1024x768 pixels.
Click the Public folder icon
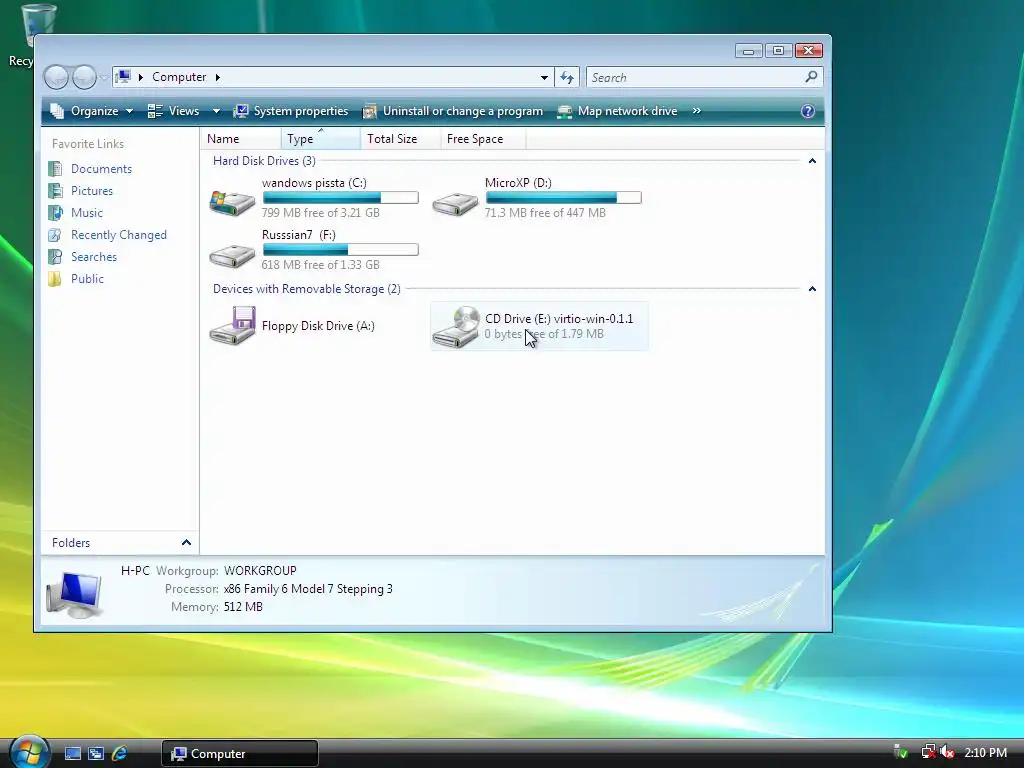(56, 279)
